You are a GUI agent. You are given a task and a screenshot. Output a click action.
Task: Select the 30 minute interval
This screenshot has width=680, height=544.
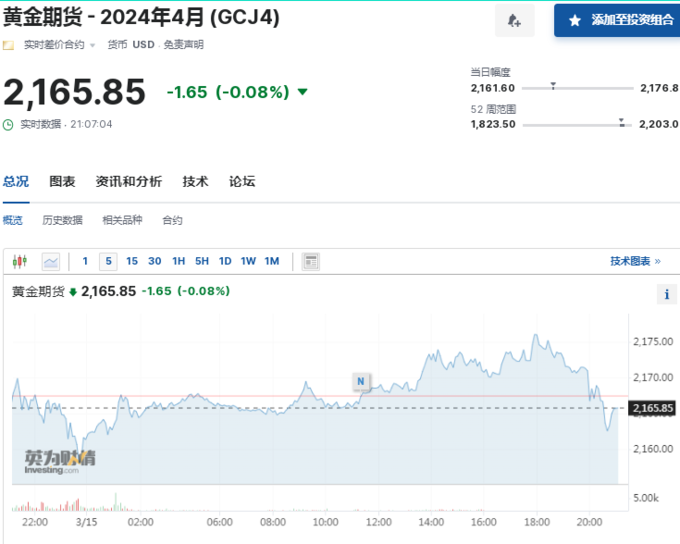pos(155,261)
